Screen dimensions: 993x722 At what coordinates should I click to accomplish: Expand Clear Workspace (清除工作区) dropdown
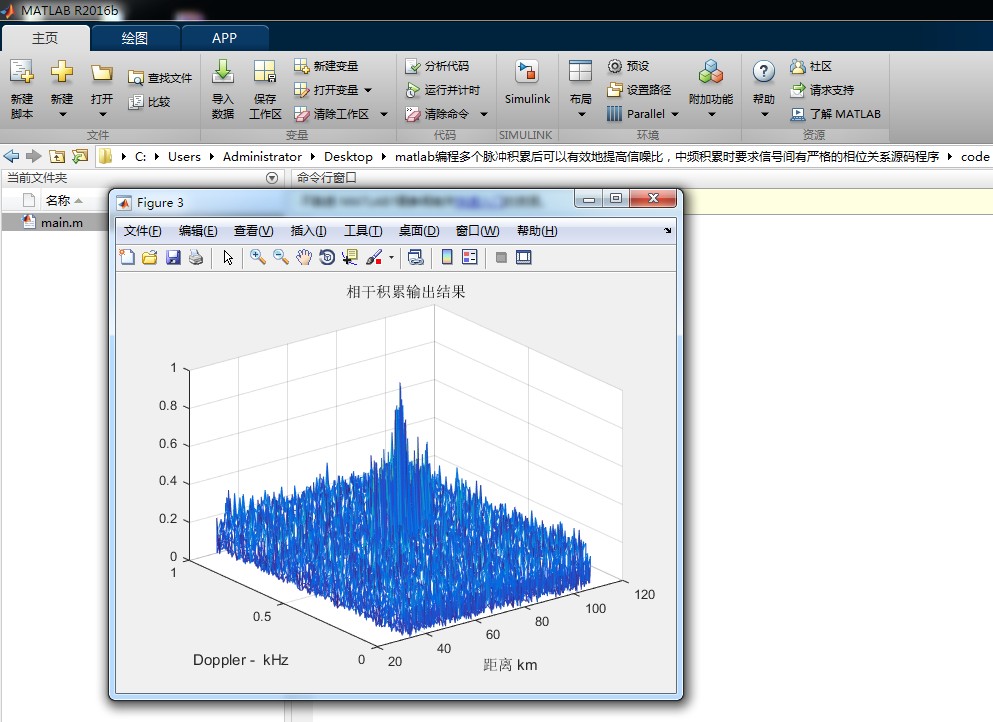pyautogui.click(x=384, y=114)
